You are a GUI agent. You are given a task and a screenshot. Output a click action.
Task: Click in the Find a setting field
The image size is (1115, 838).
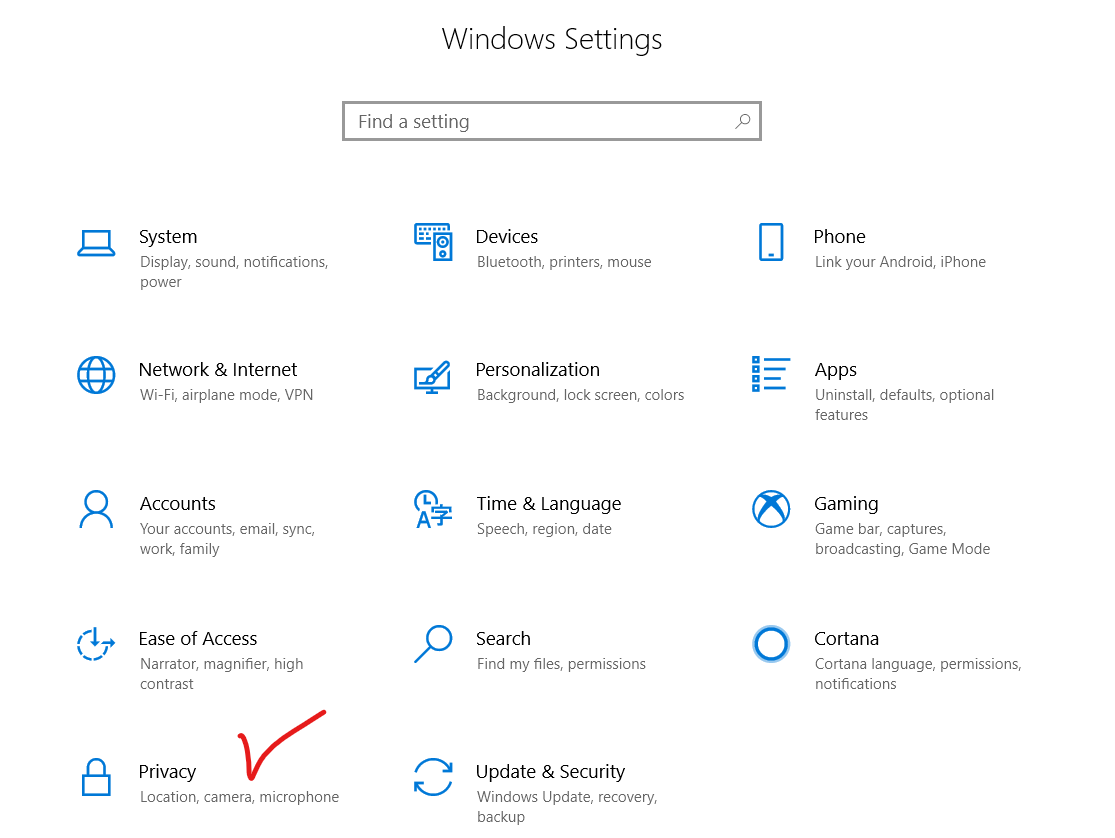[540, 122]
